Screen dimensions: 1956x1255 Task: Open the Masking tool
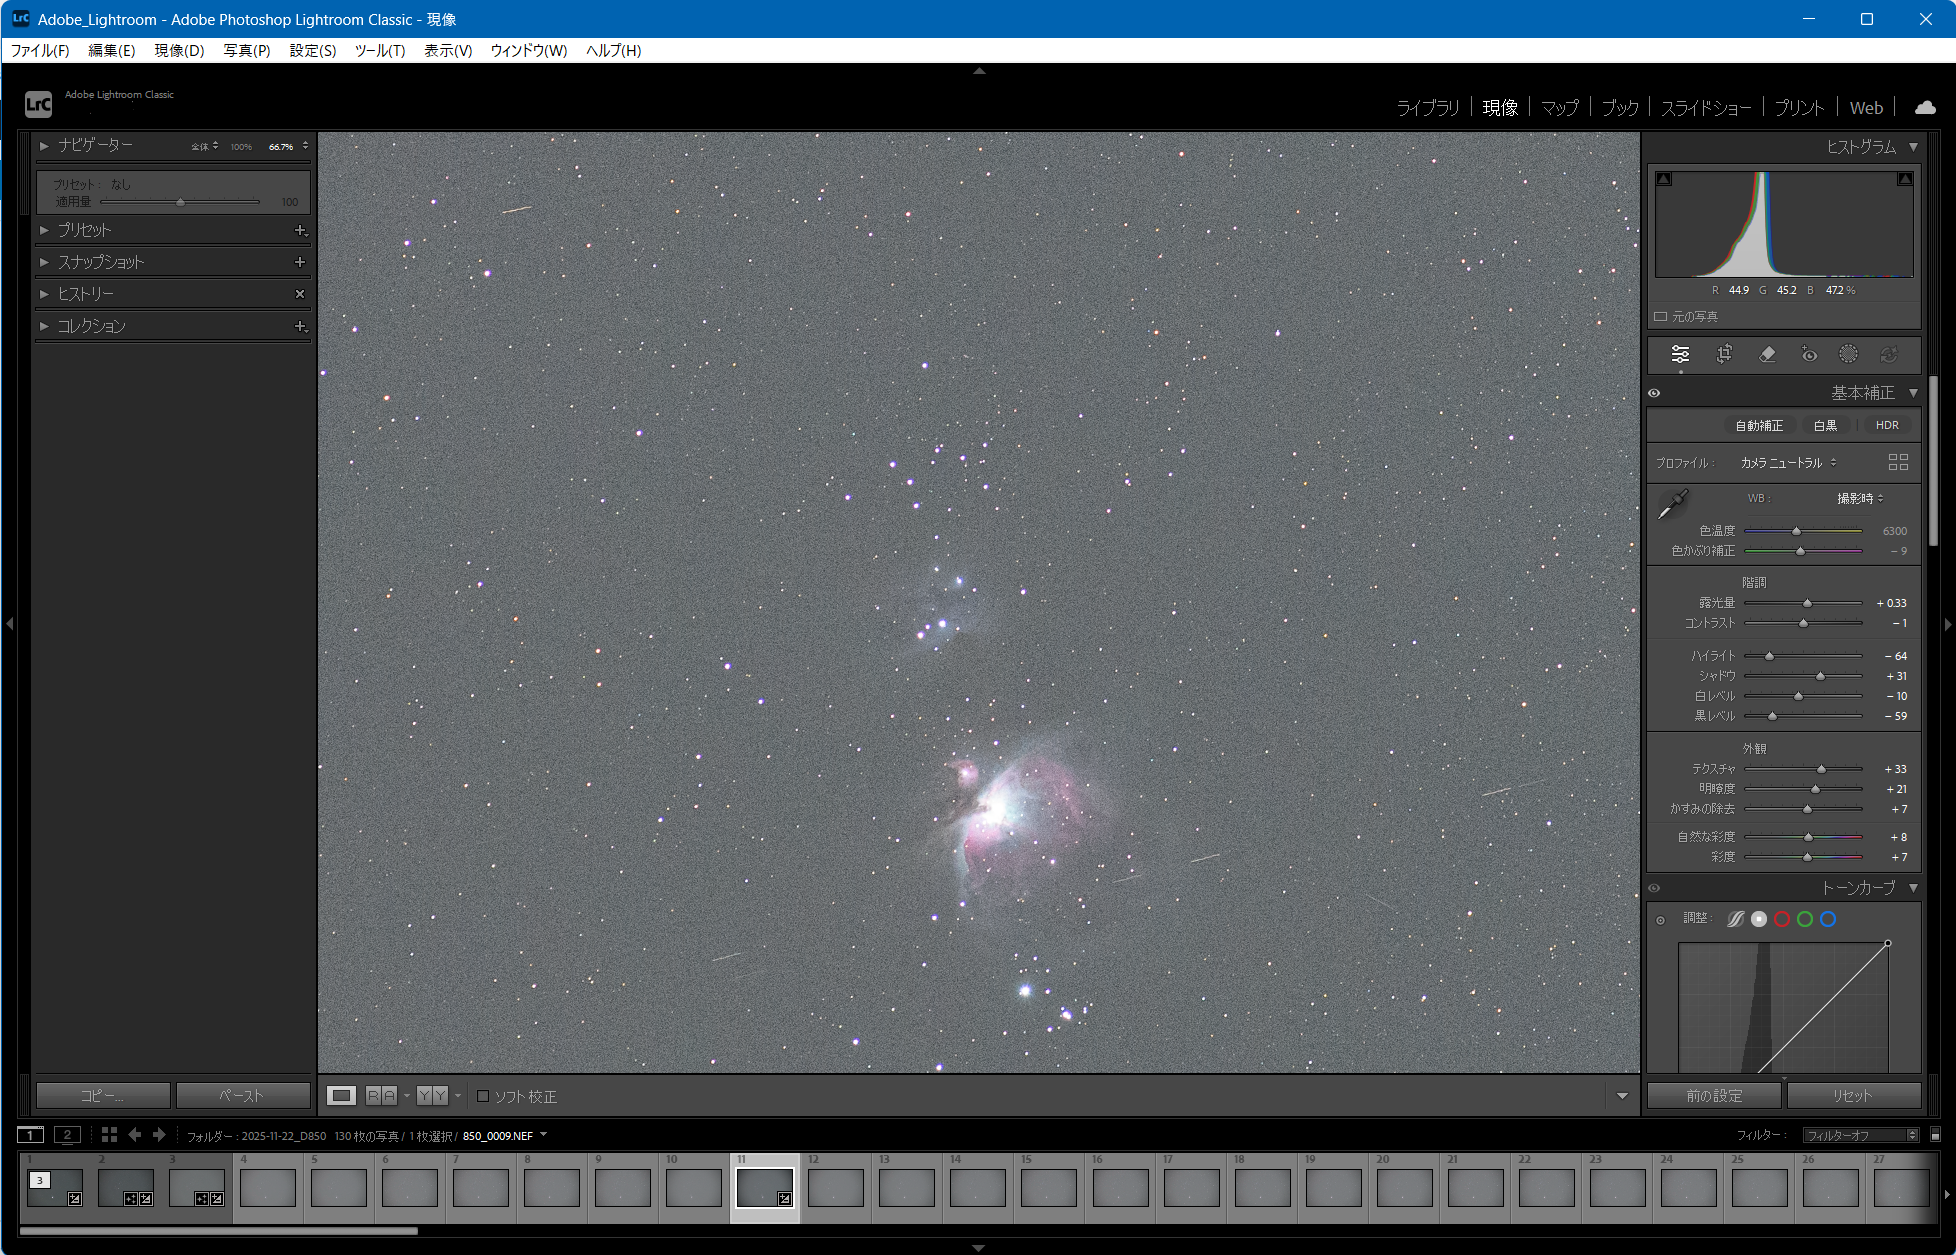[1848, 354]
